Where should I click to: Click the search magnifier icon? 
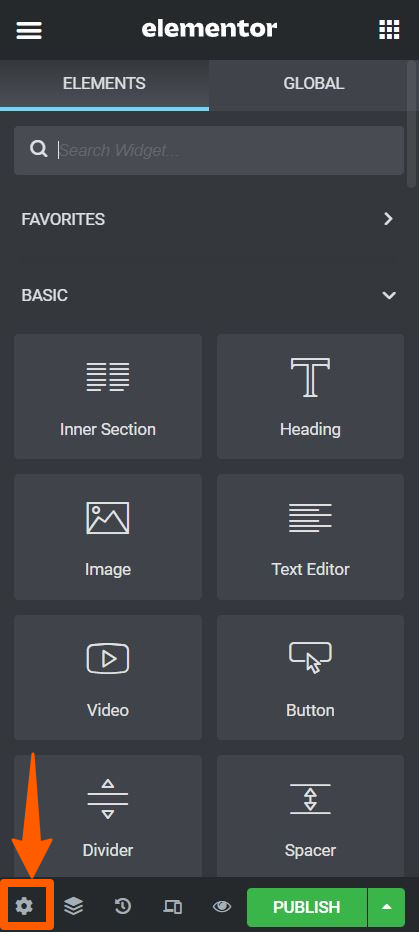39,150
